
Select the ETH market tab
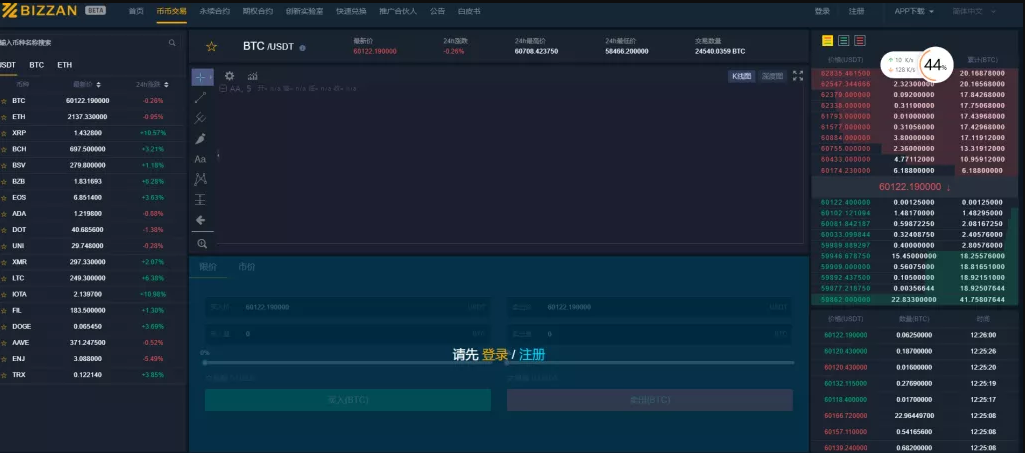pos(64,65)
